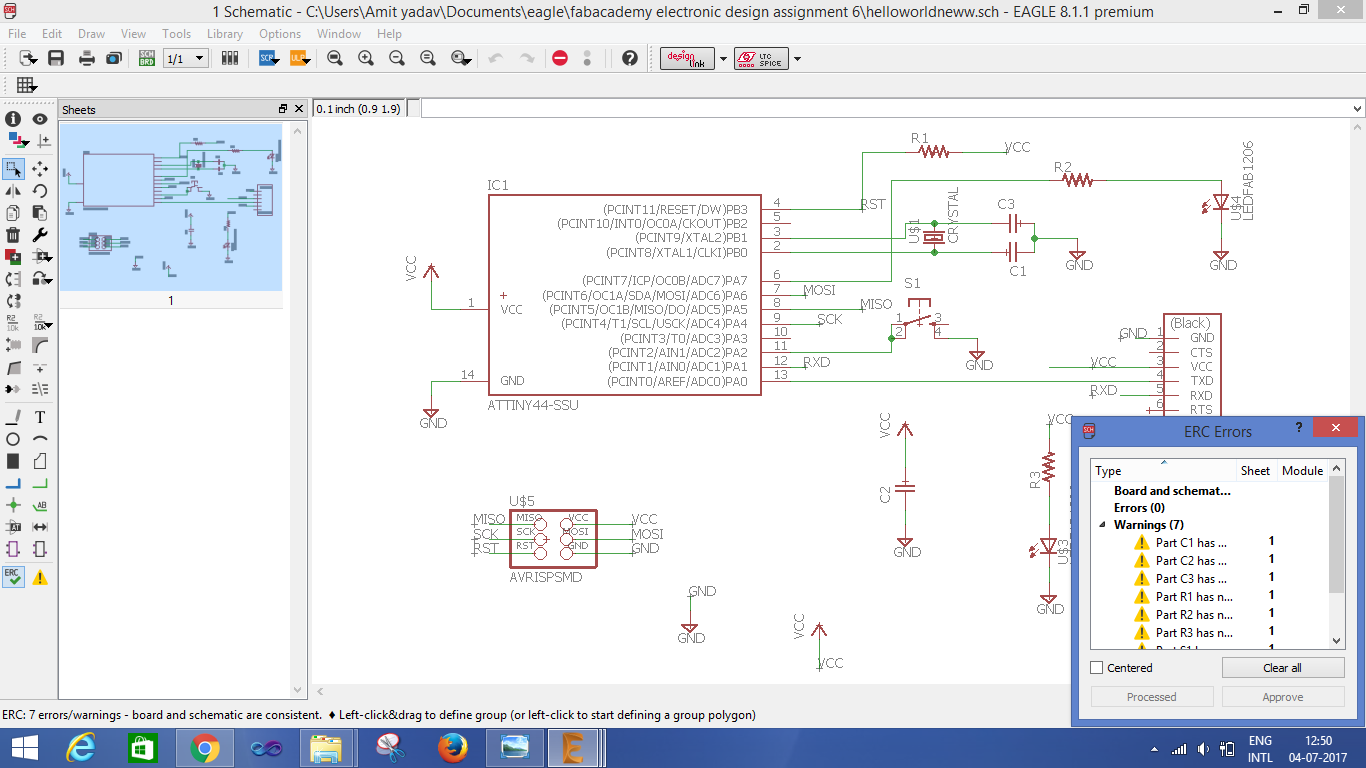Open Google Chrome from taskbar
The image size is (1366, 768).
click(205, 748)
